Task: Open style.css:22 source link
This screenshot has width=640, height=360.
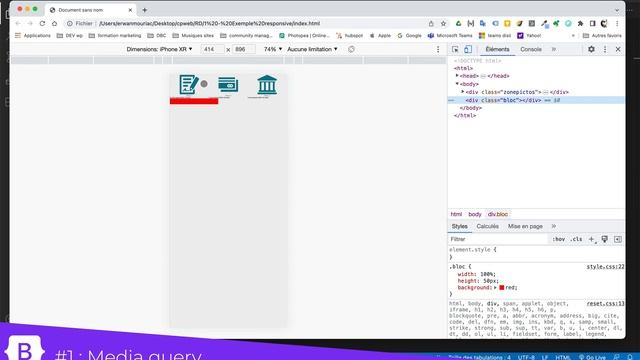Action: 605,267
